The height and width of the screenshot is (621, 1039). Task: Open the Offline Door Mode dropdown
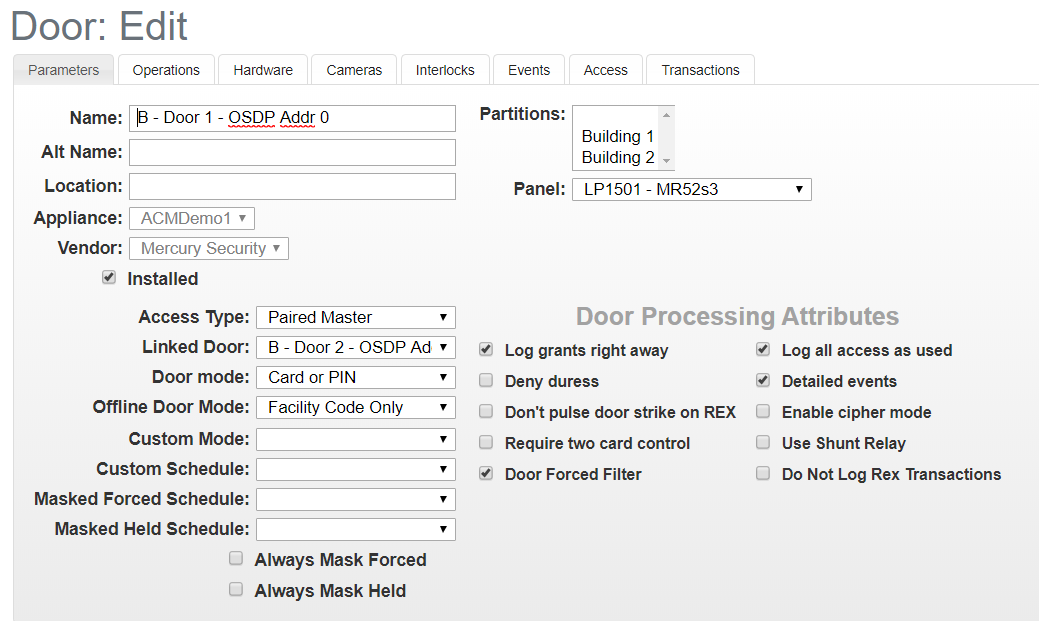click(355, 407)
